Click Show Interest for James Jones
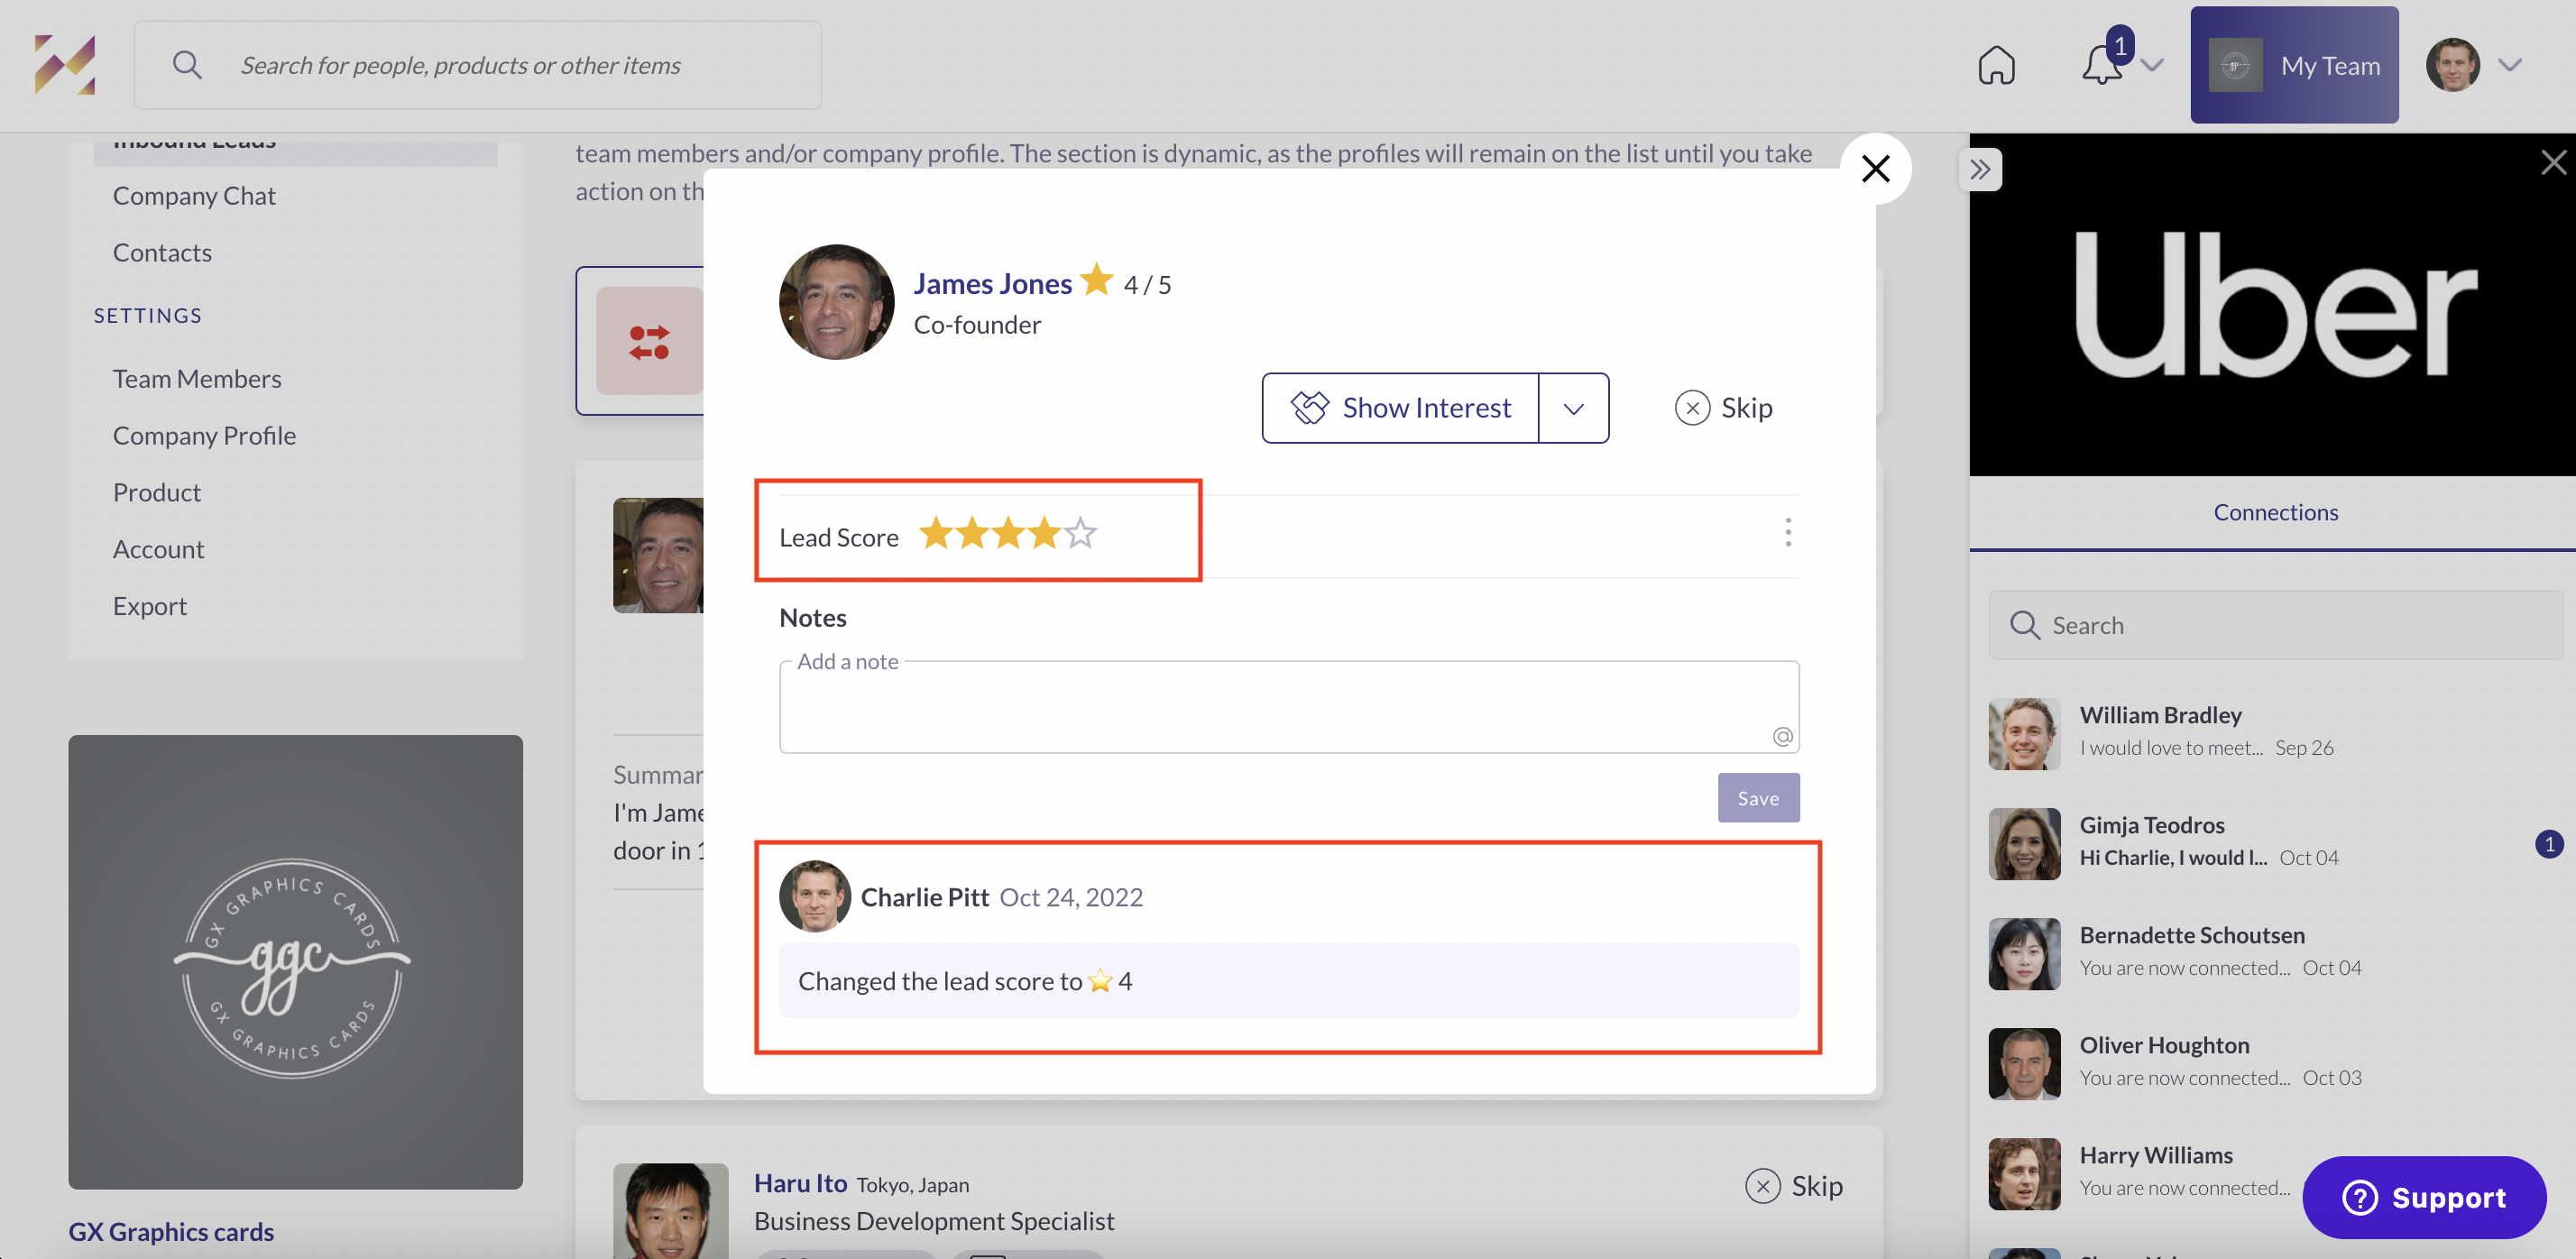 [x=1400, y=408]
